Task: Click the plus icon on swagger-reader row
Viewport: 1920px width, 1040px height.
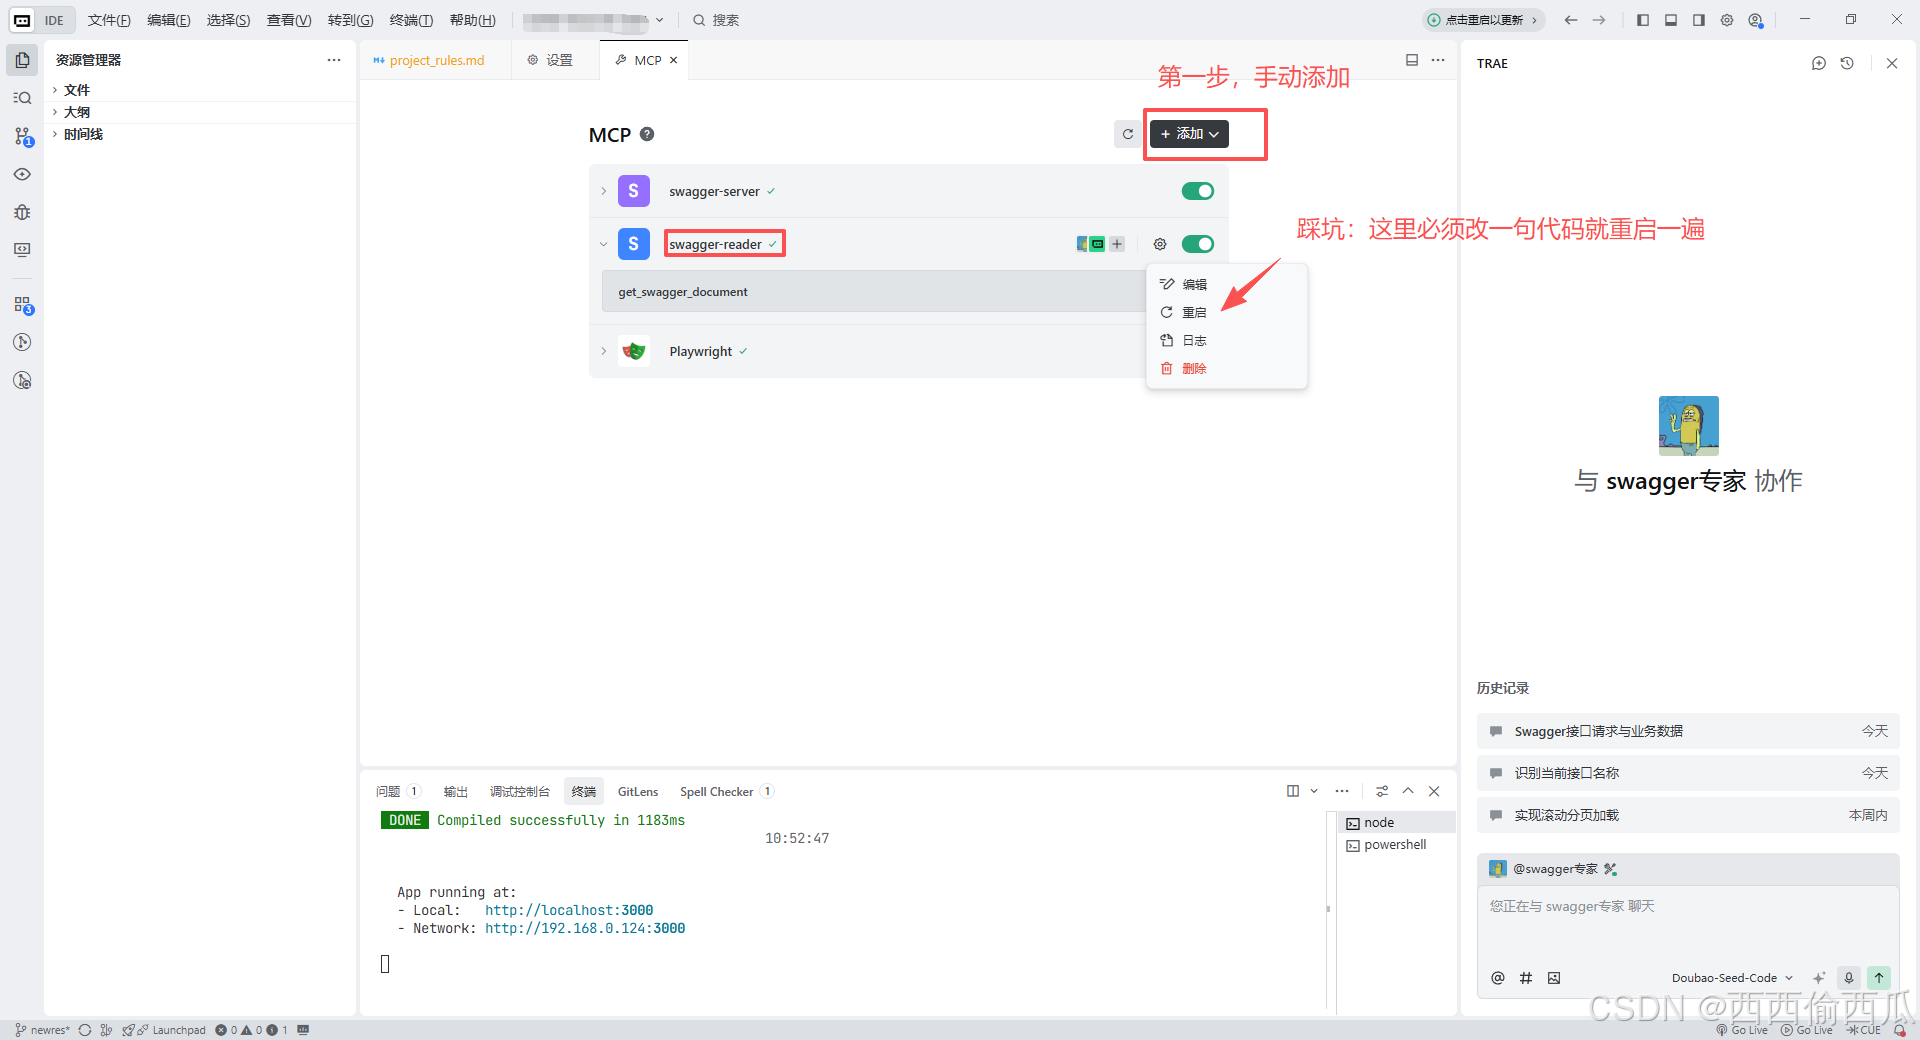Action: [1117, 244]
